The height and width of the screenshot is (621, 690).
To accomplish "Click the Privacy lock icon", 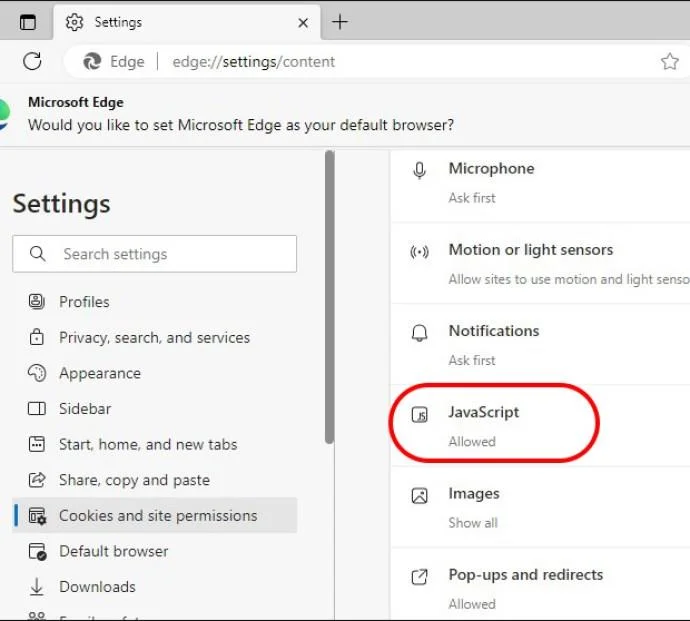I will pos(37,337).
